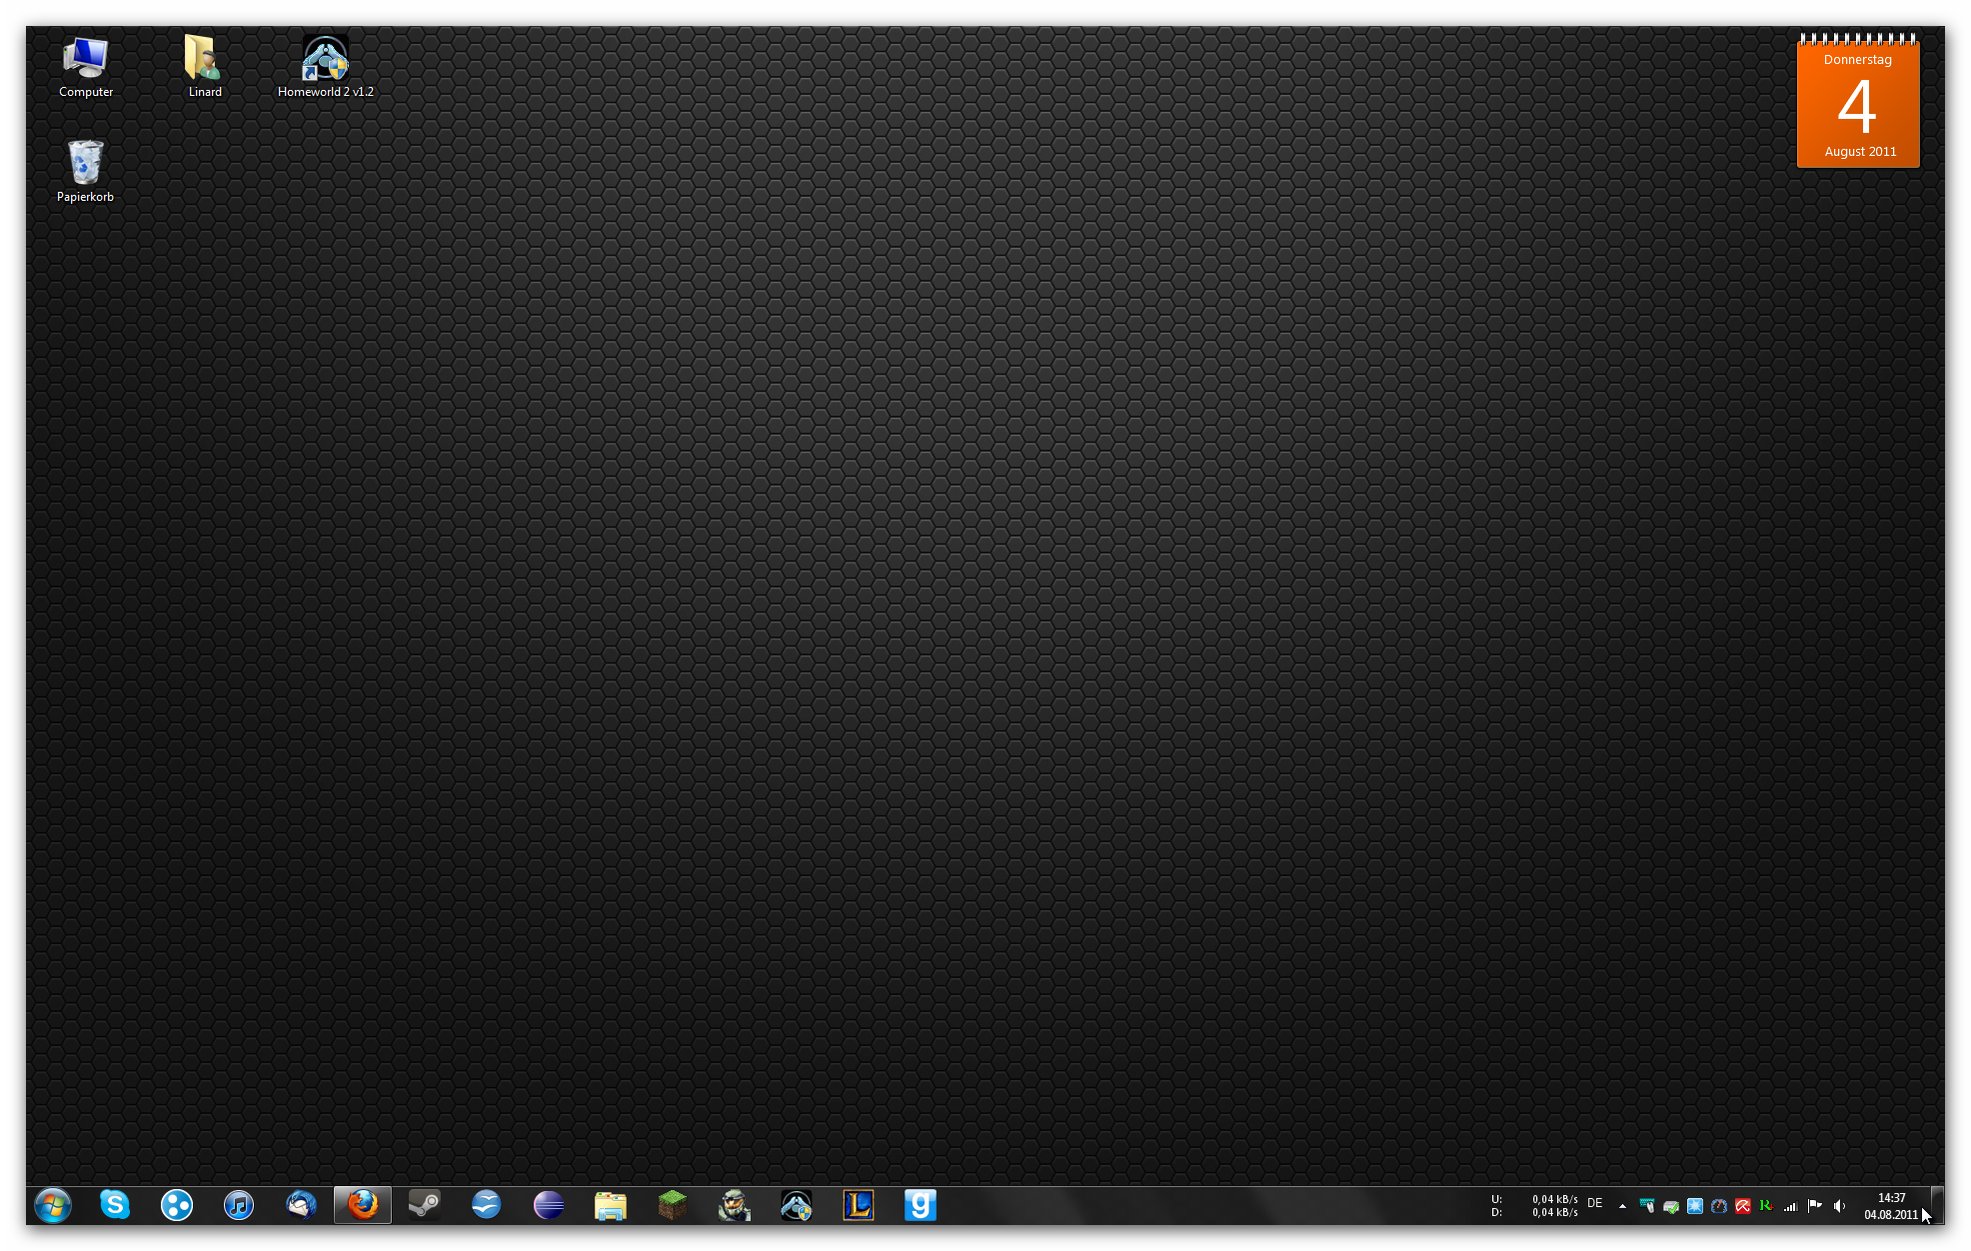Screen dimensions: 1971x1251
Task: Click the orange calendar gadget
Action: [1858, 103]
